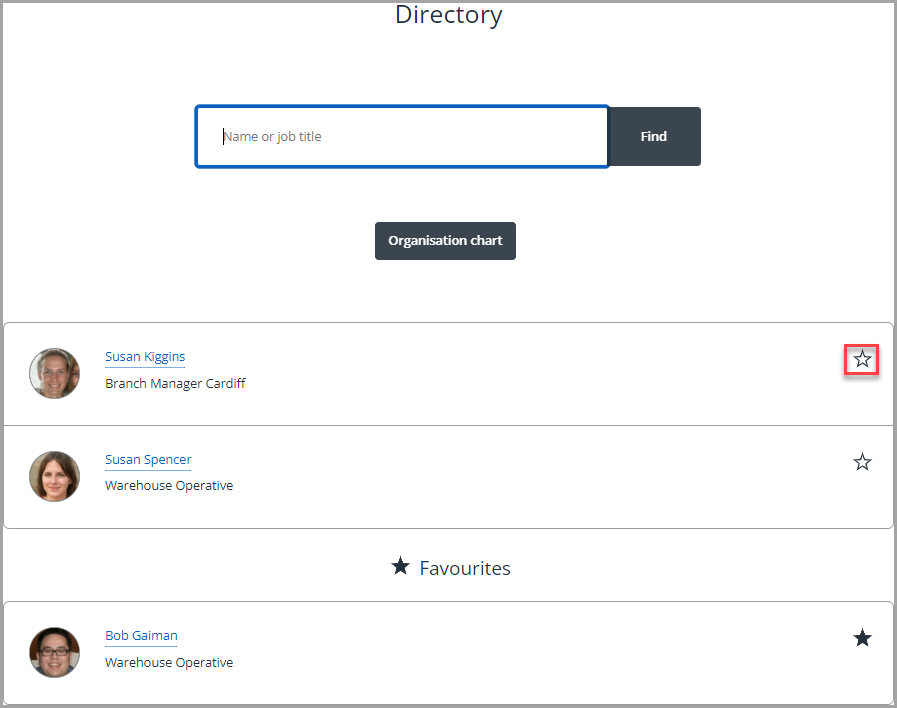Viewport: 897px width, 708px height.
Task: Click Bob Gaiman's Warehouse Operative title
Action: point(169,662)
